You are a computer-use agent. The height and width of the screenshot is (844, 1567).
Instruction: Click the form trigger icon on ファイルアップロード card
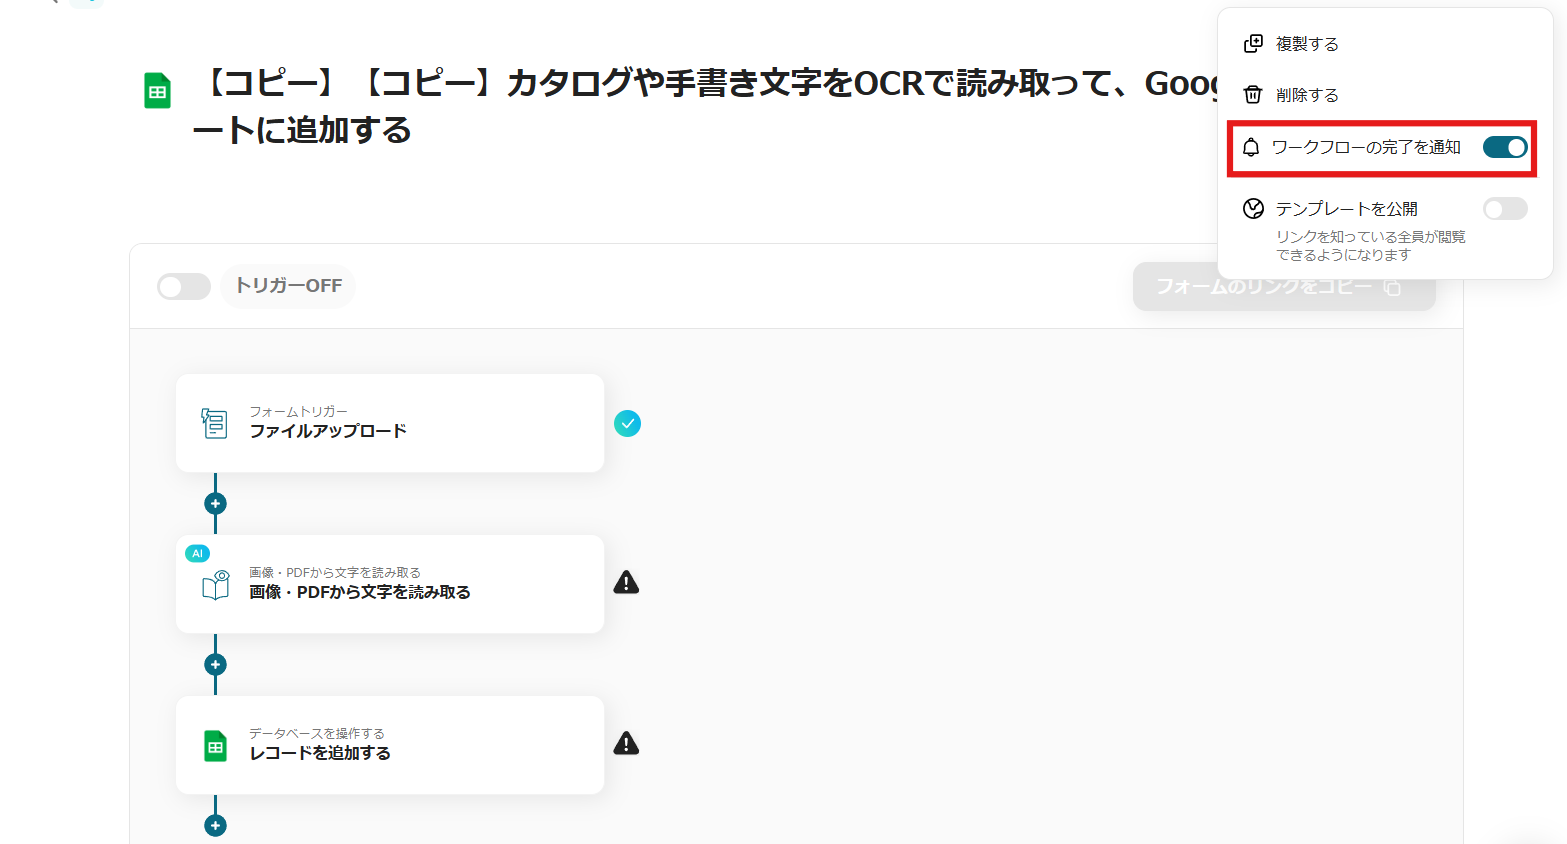click(x=214, y=423)
